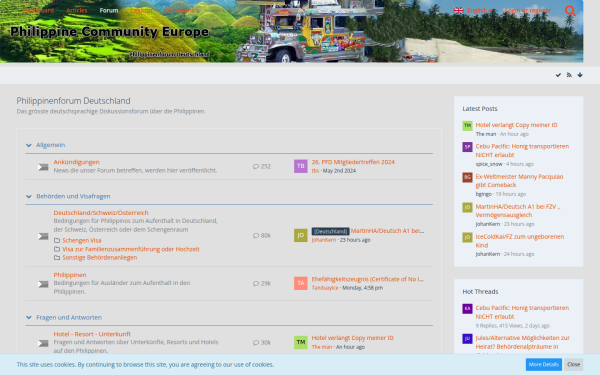Click Philippine Community Europe header title

[x=109, y=32]
